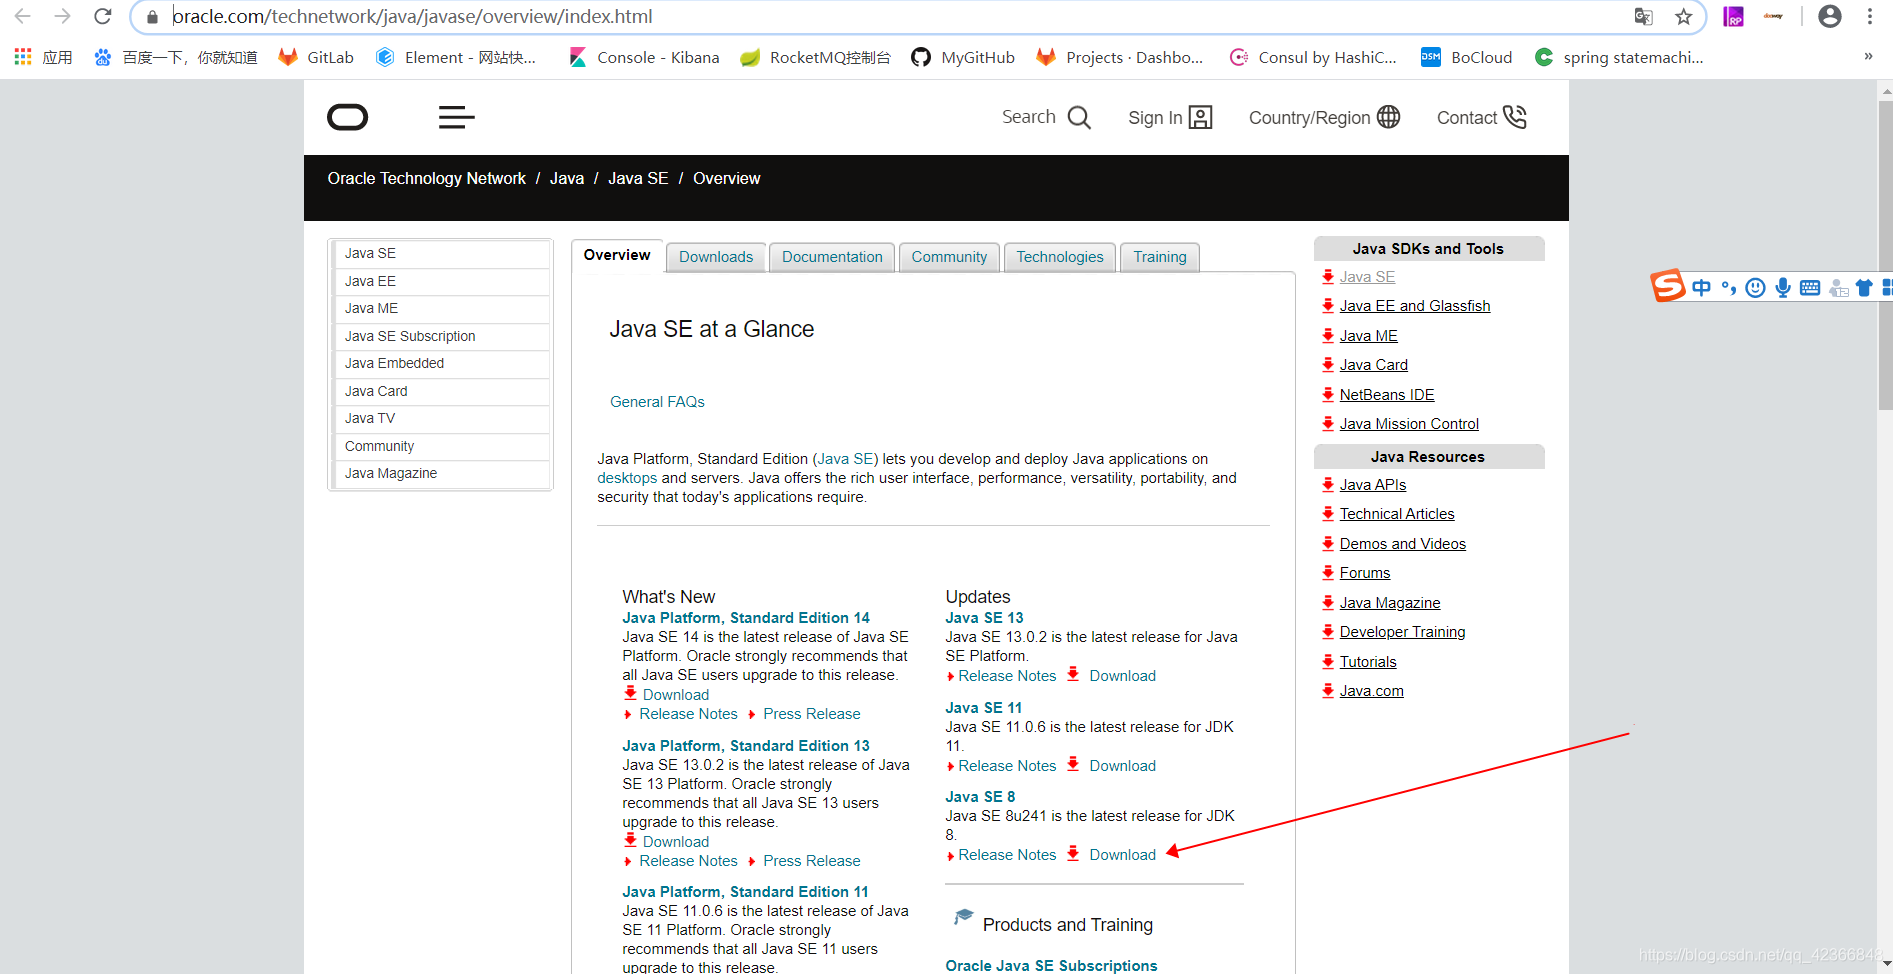Switch to the Training tab
This screenshot has width=1893, height=974.
[x=1160, y=257]
